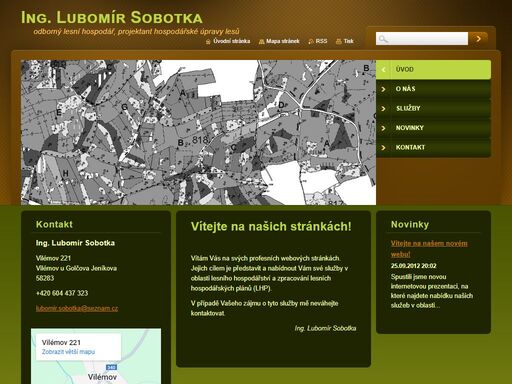Screen dimensions: 512x384
Task: Click the home icon beside Úvodní stránka
Action: pyautogui.click(x=208, y=42)
